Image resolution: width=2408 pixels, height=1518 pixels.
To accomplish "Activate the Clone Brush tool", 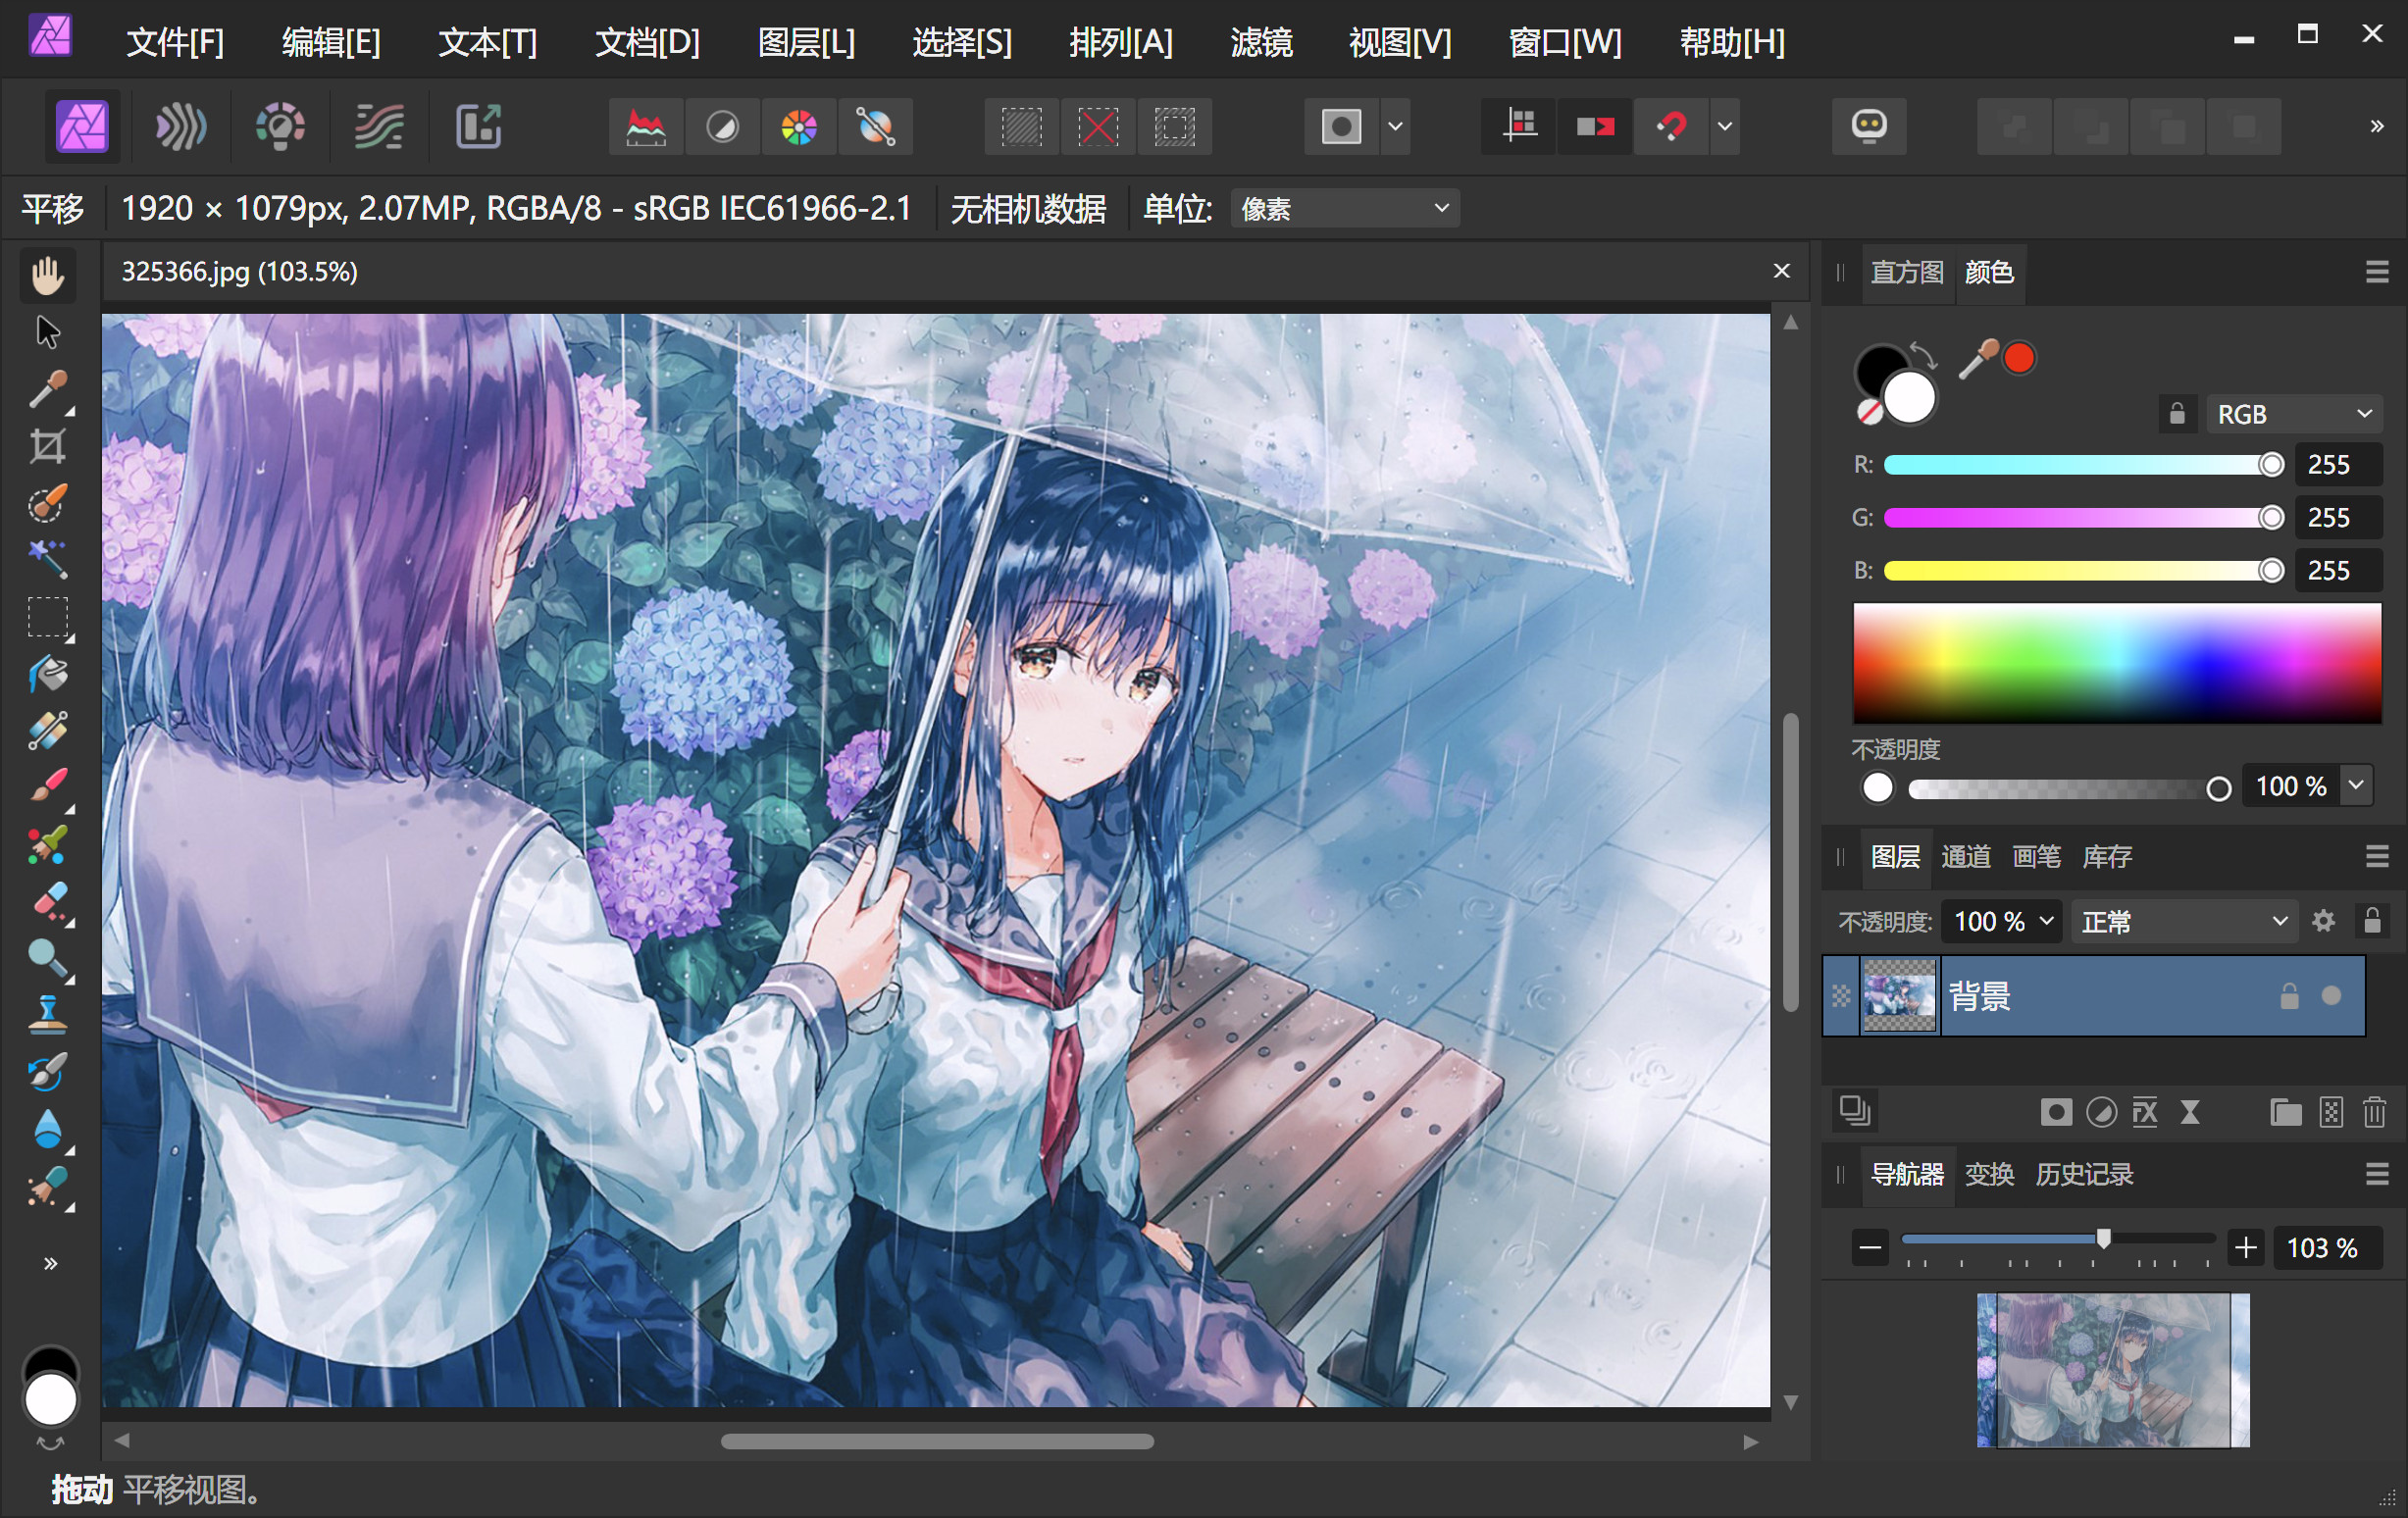I will tap(47, 1014).
